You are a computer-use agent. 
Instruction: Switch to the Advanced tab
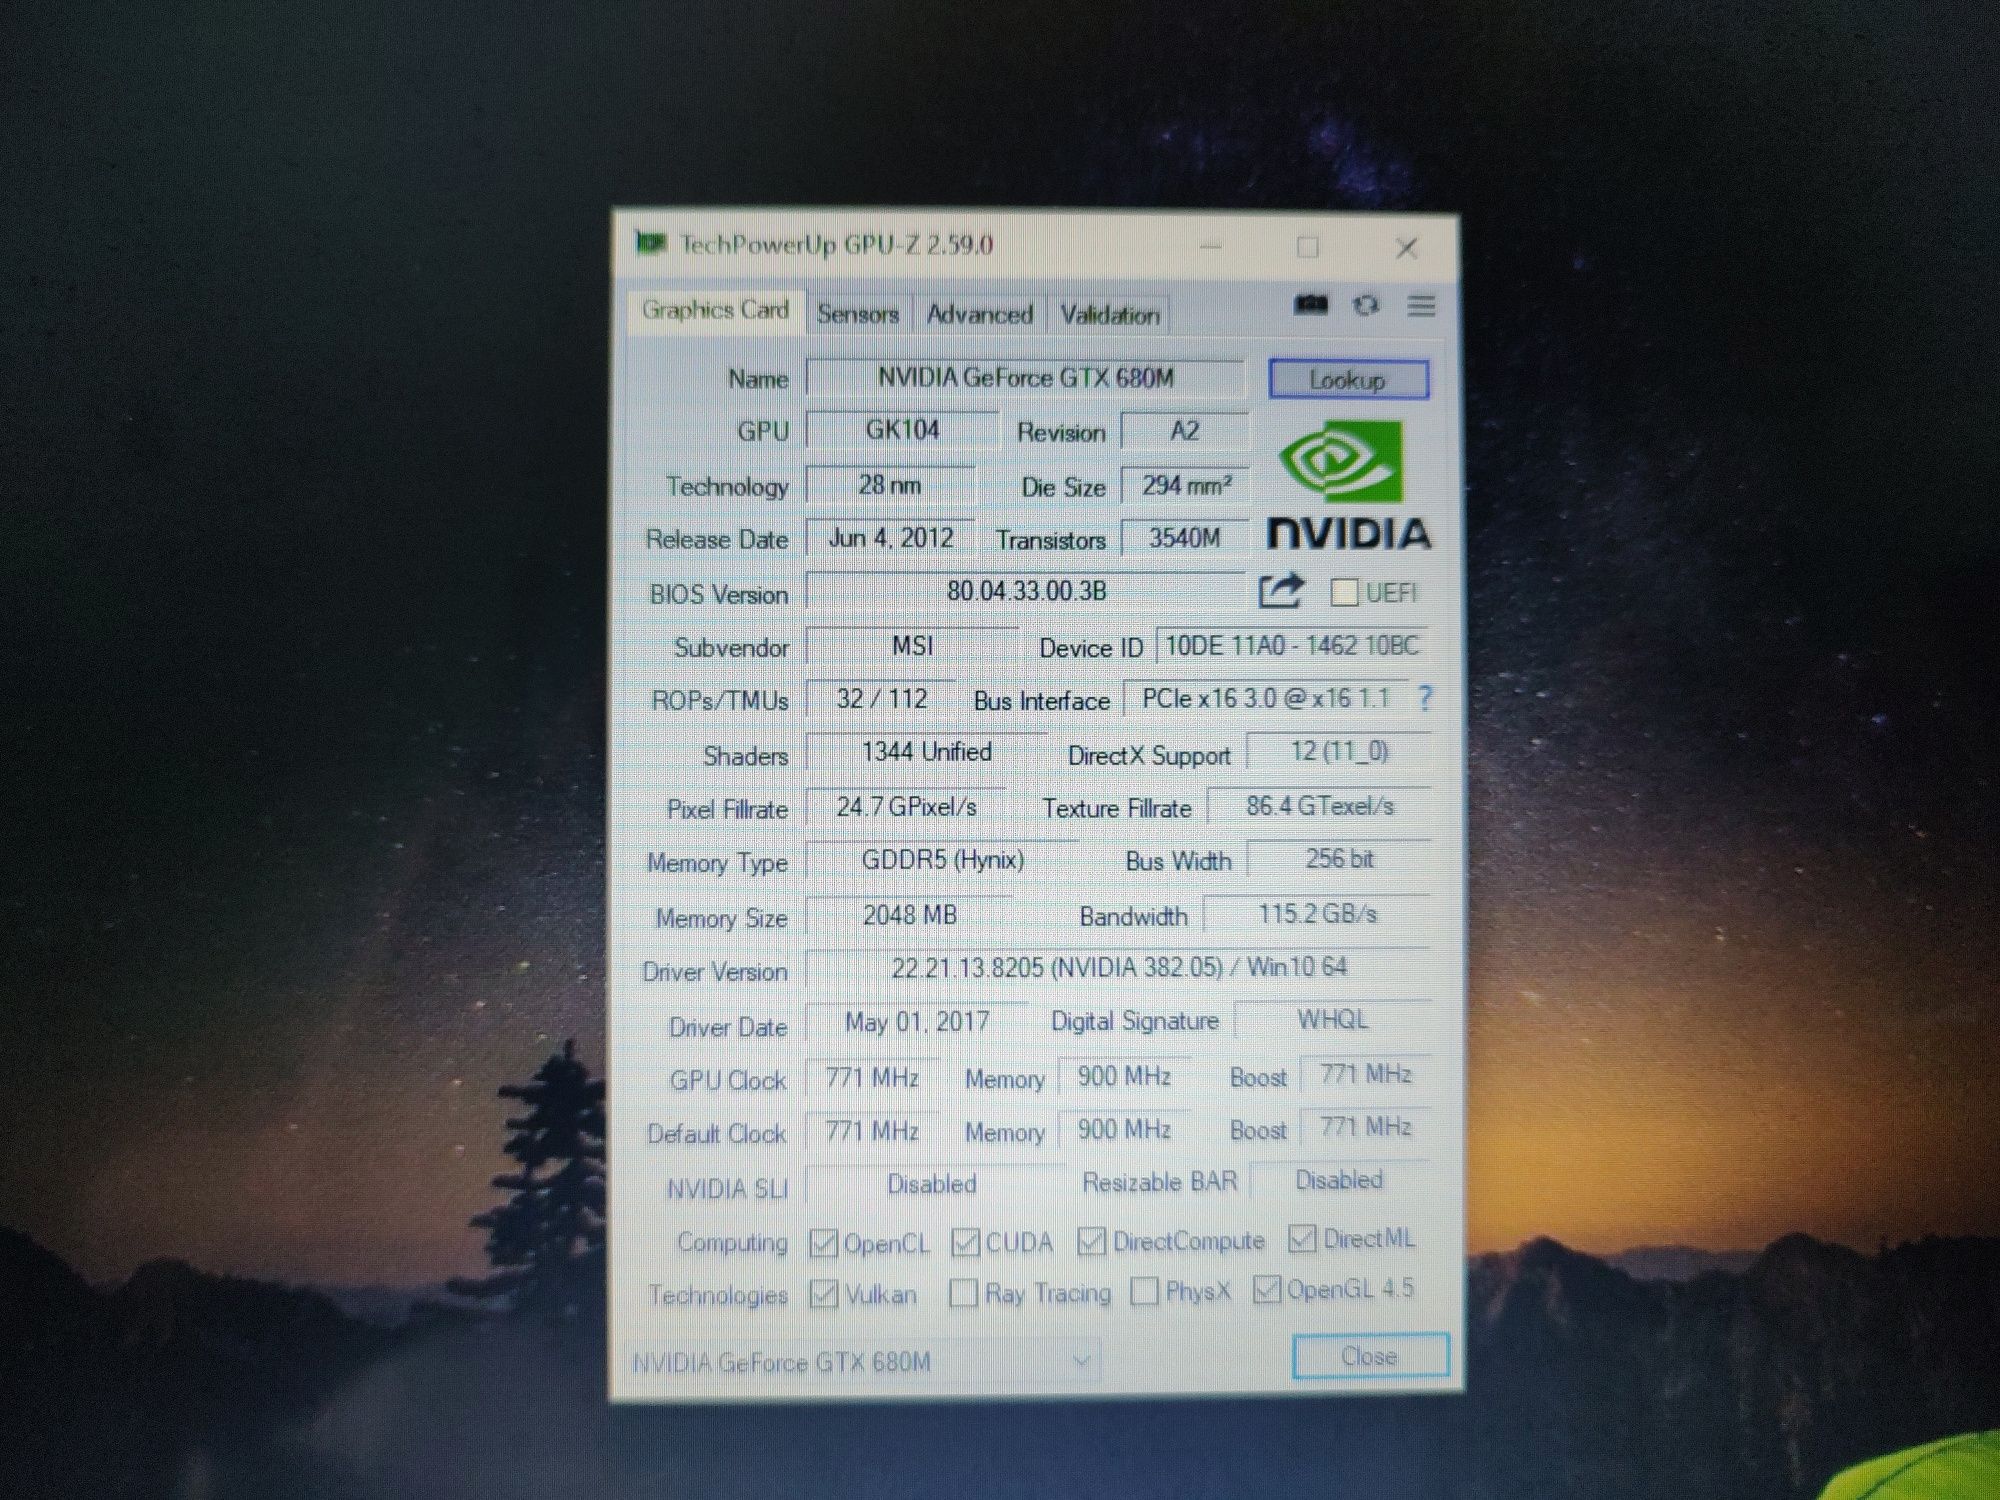point(979,314)
